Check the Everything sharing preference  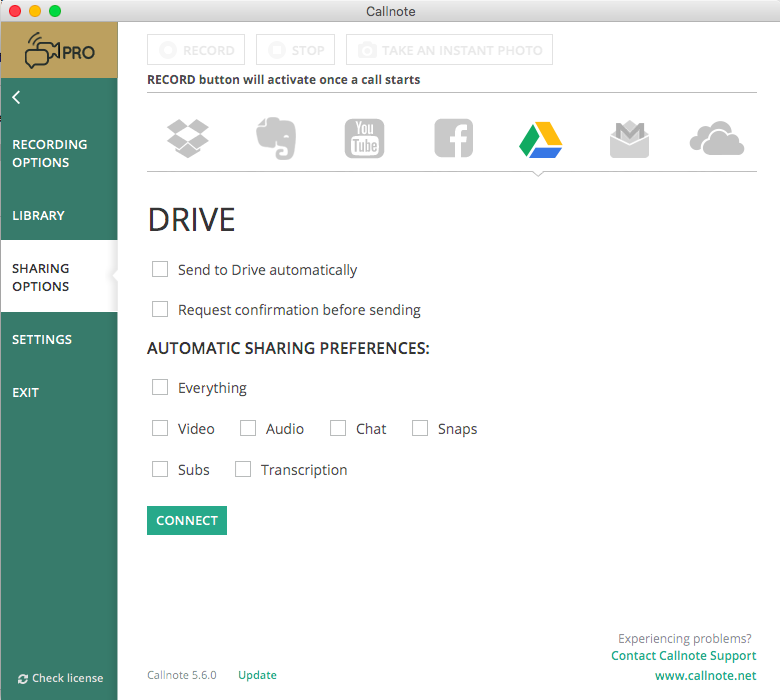coord(160,387)
